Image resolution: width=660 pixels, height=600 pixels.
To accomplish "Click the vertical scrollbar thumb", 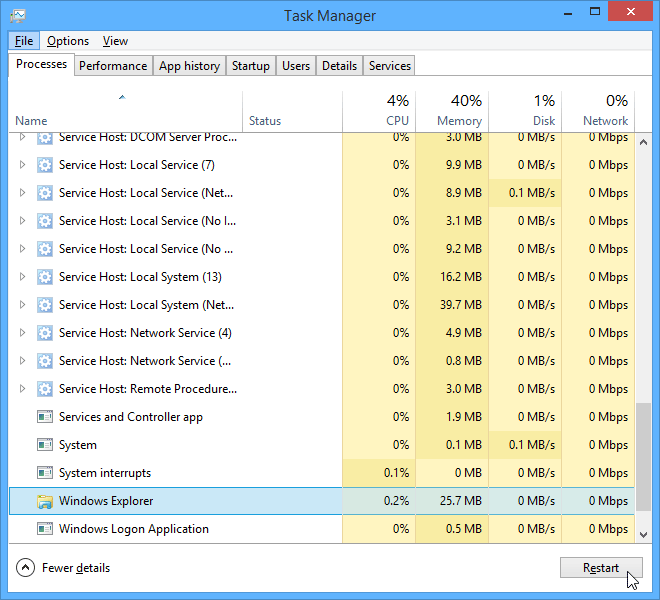I will 643,457.
